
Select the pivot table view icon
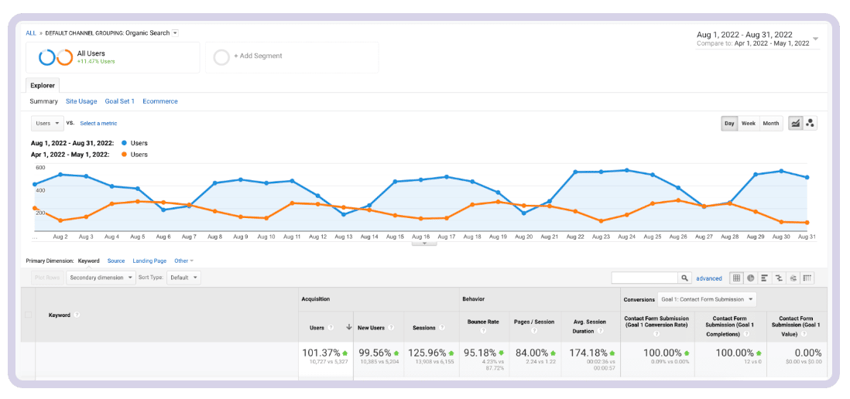[807, 278]
